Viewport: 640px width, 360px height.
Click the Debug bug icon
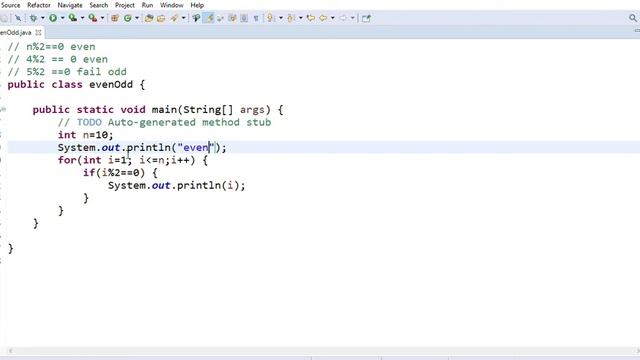pos(33,18)
